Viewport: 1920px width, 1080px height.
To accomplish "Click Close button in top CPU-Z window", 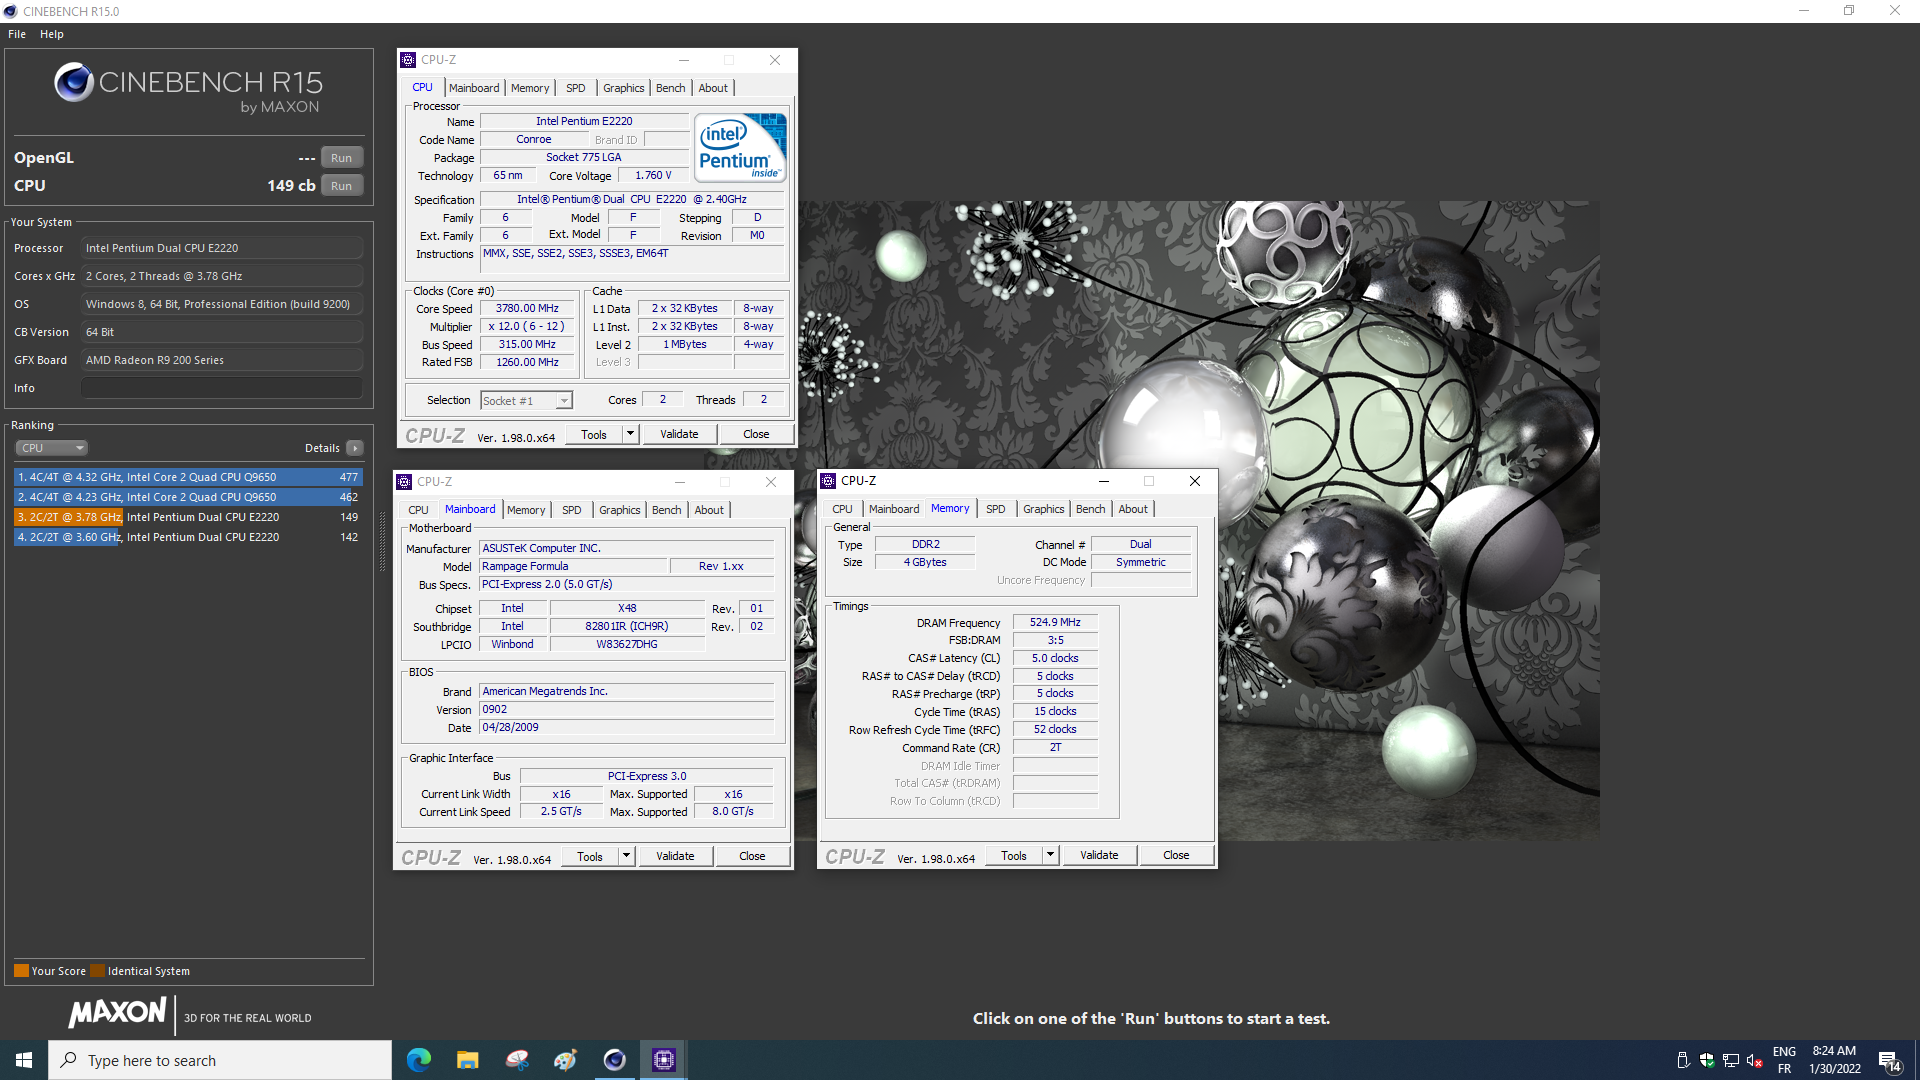I will [756, 434].
